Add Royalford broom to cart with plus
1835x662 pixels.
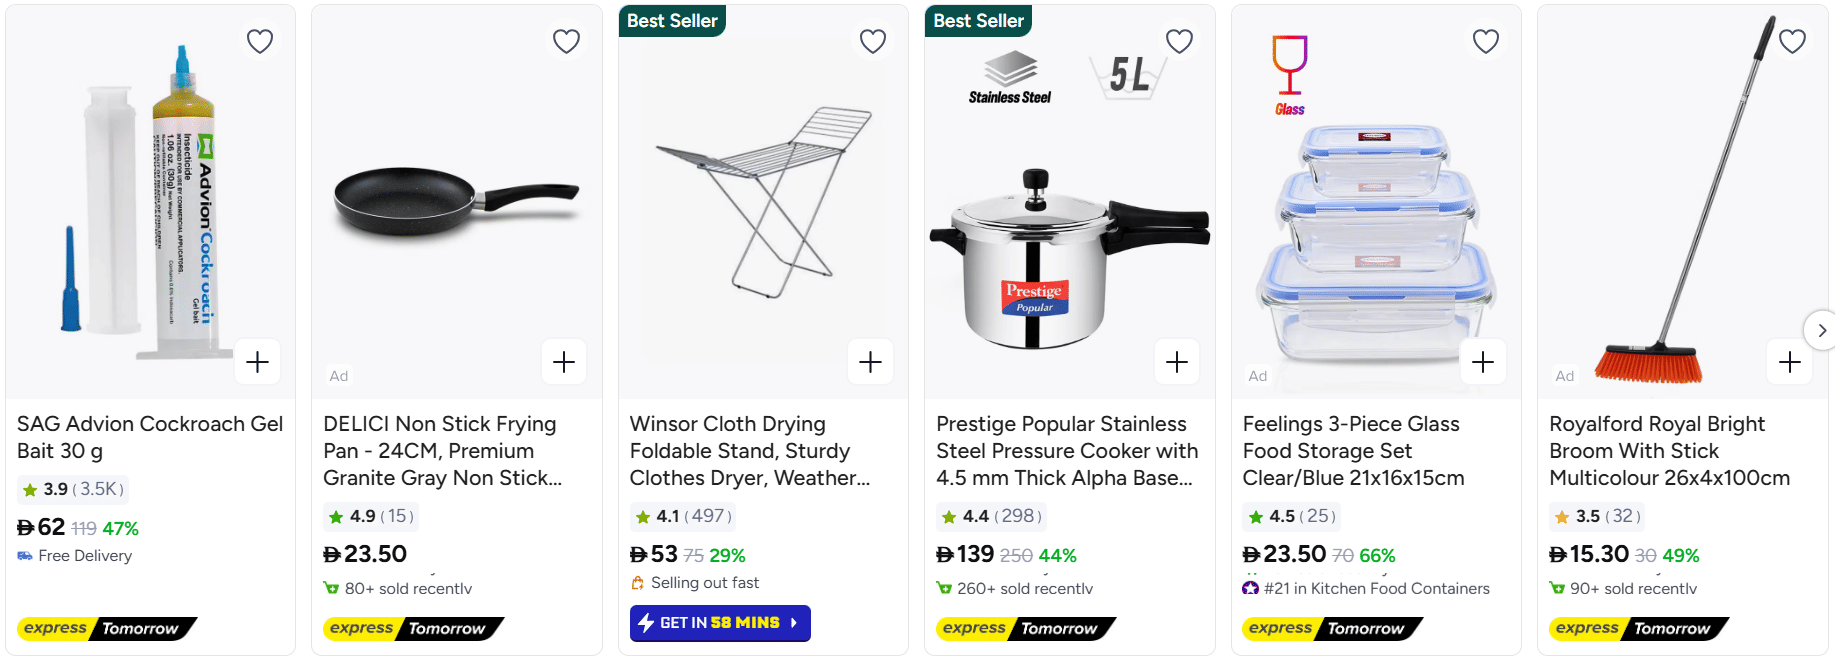[1790, 362]
